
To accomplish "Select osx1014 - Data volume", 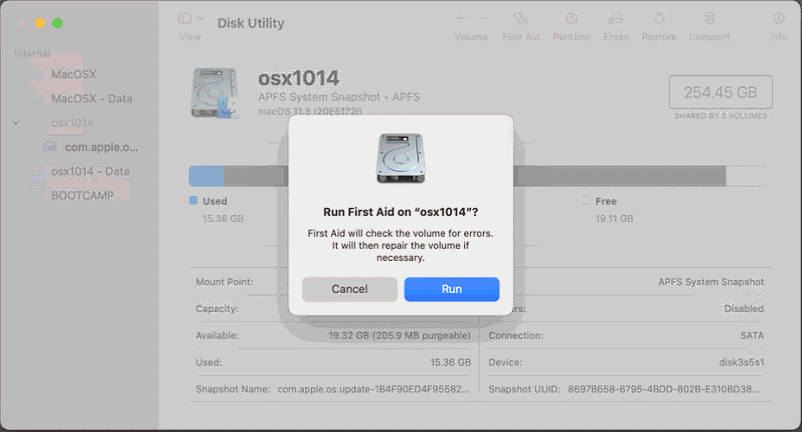I will pos(90,171).
